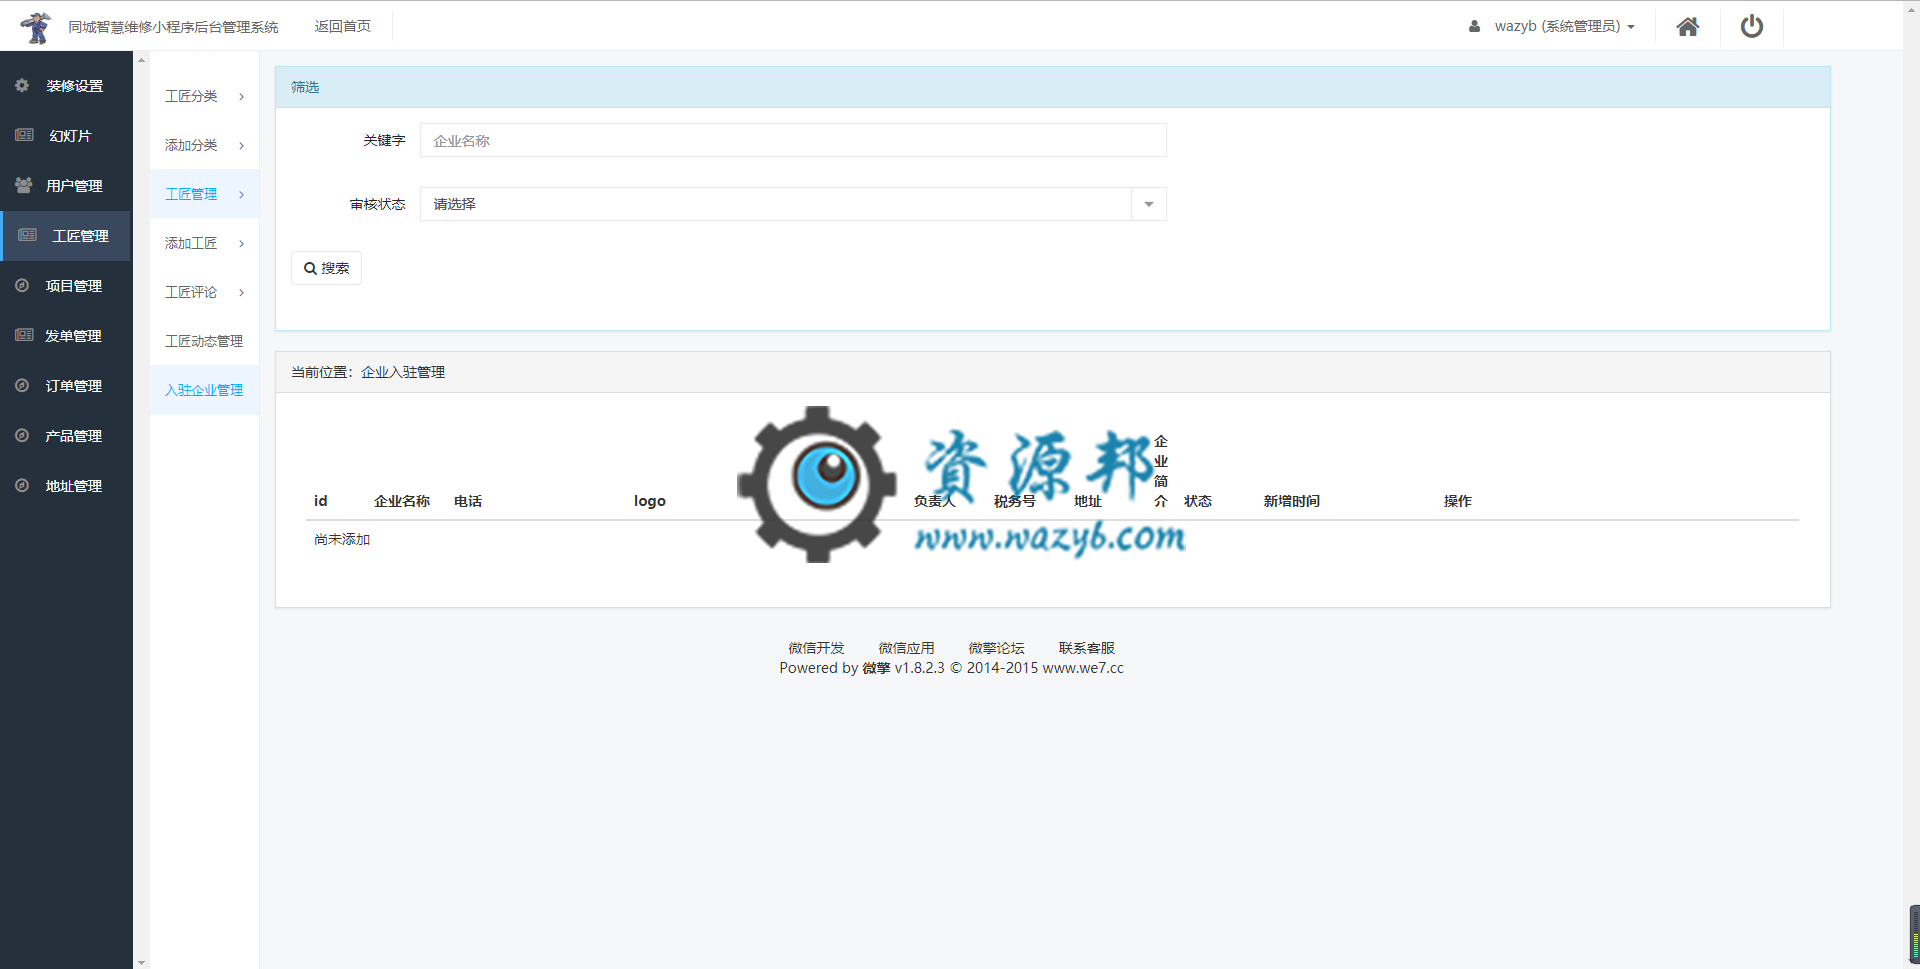Click the power logout icon

tap(1752, 27)
